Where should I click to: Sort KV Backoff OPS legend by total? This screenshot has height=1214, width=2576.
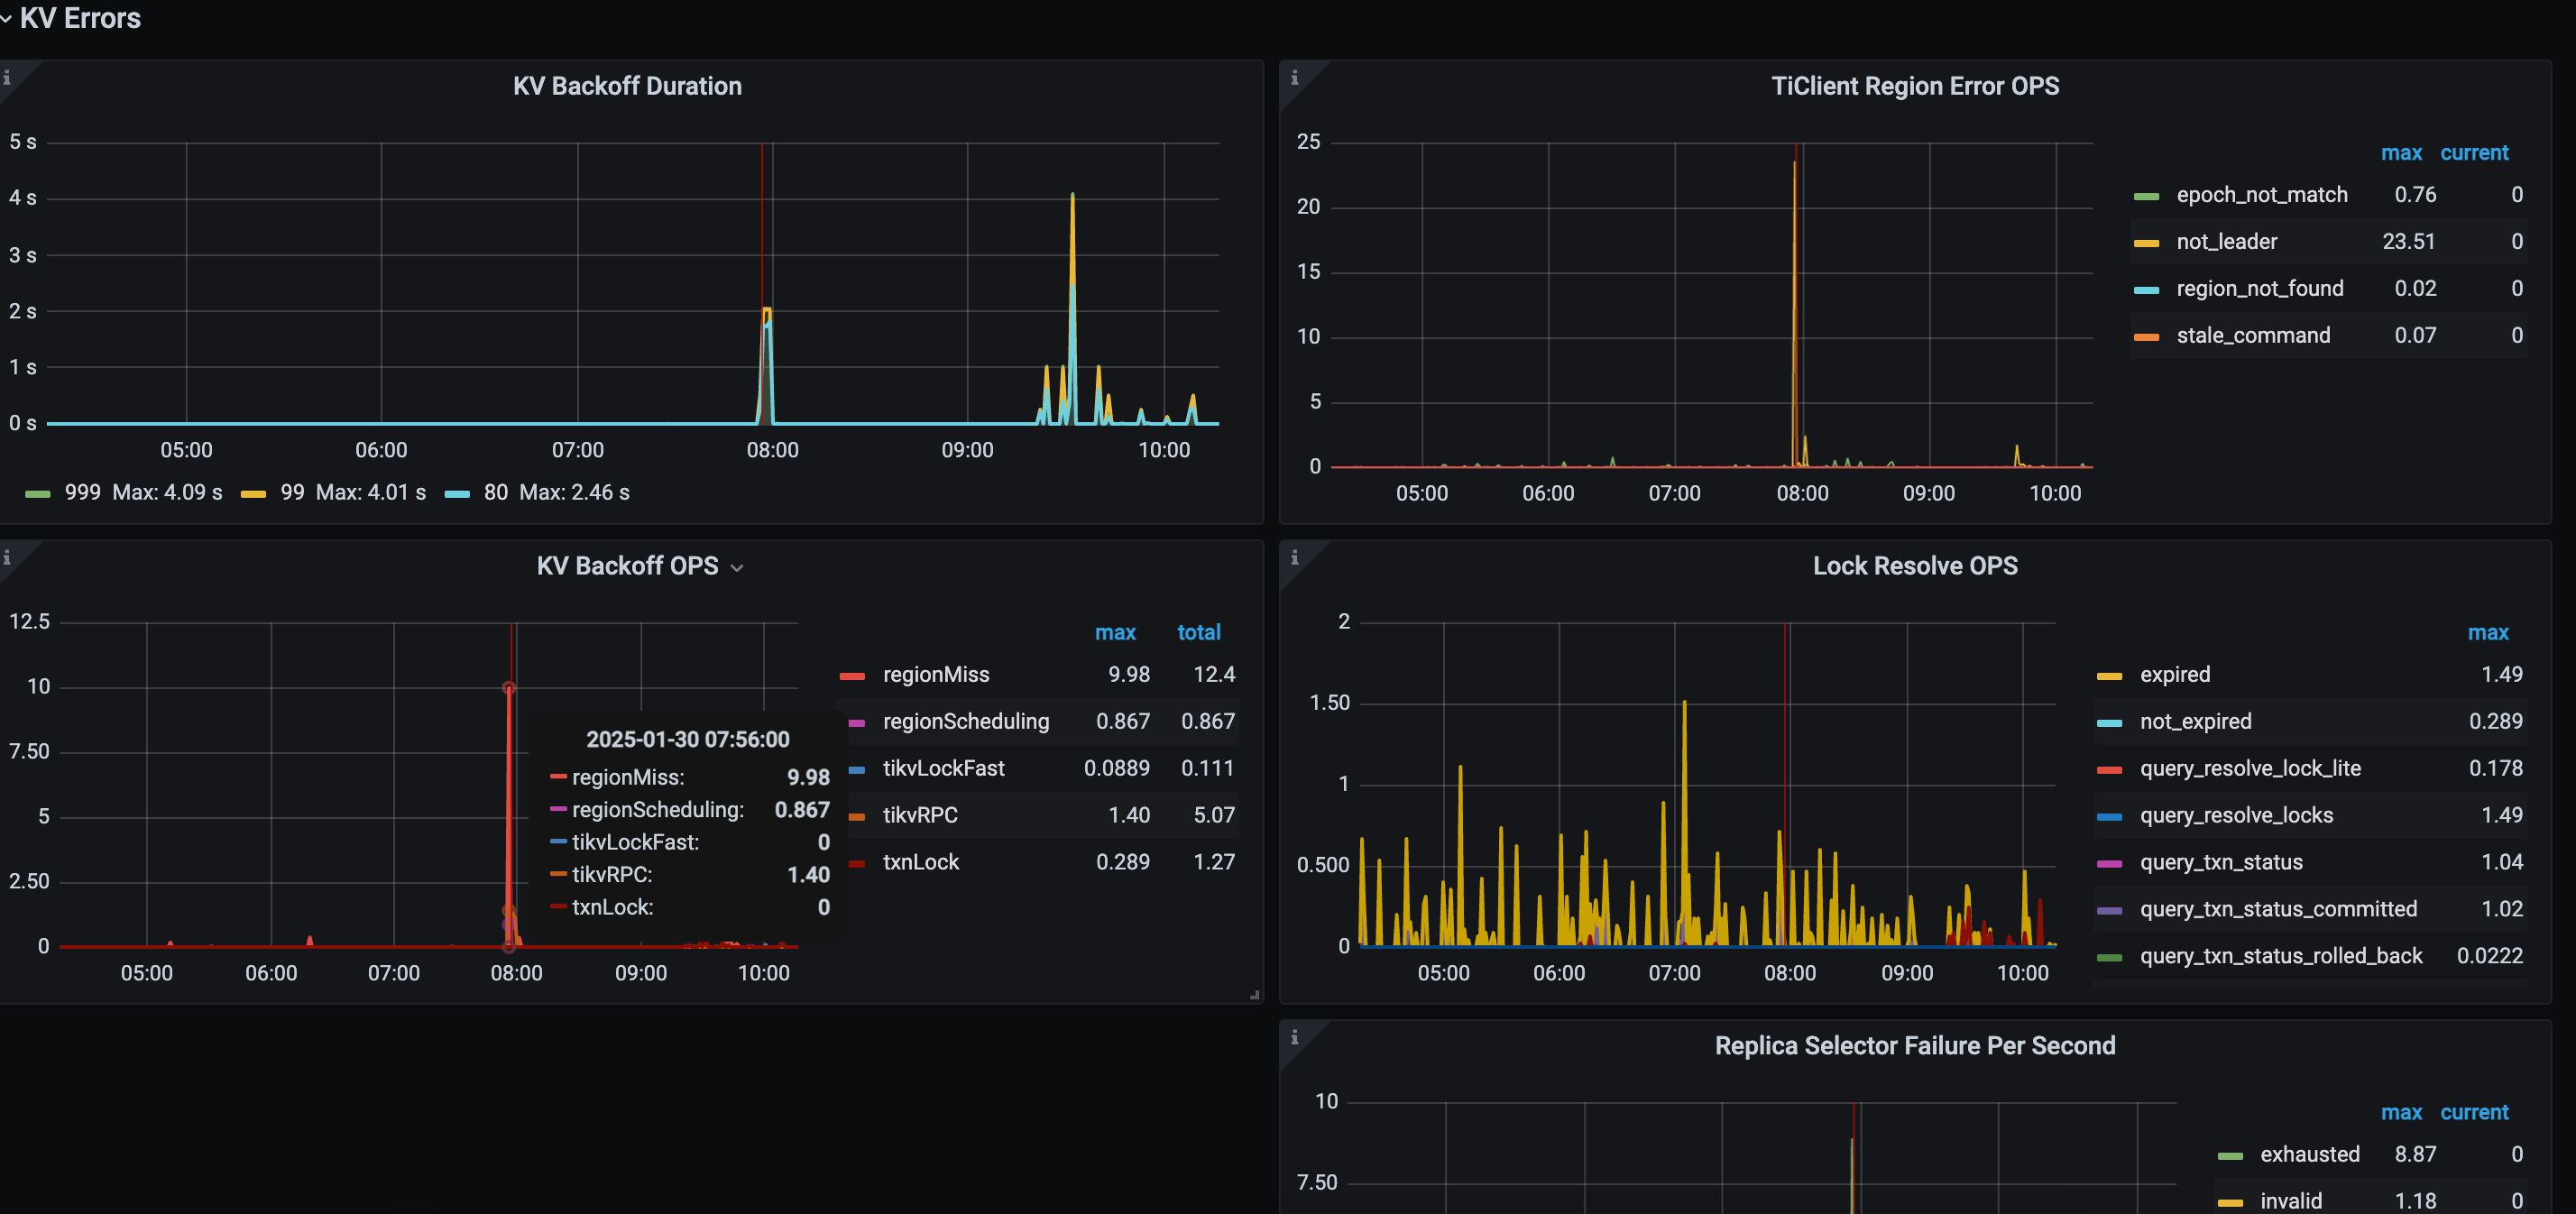point(1198,632)
